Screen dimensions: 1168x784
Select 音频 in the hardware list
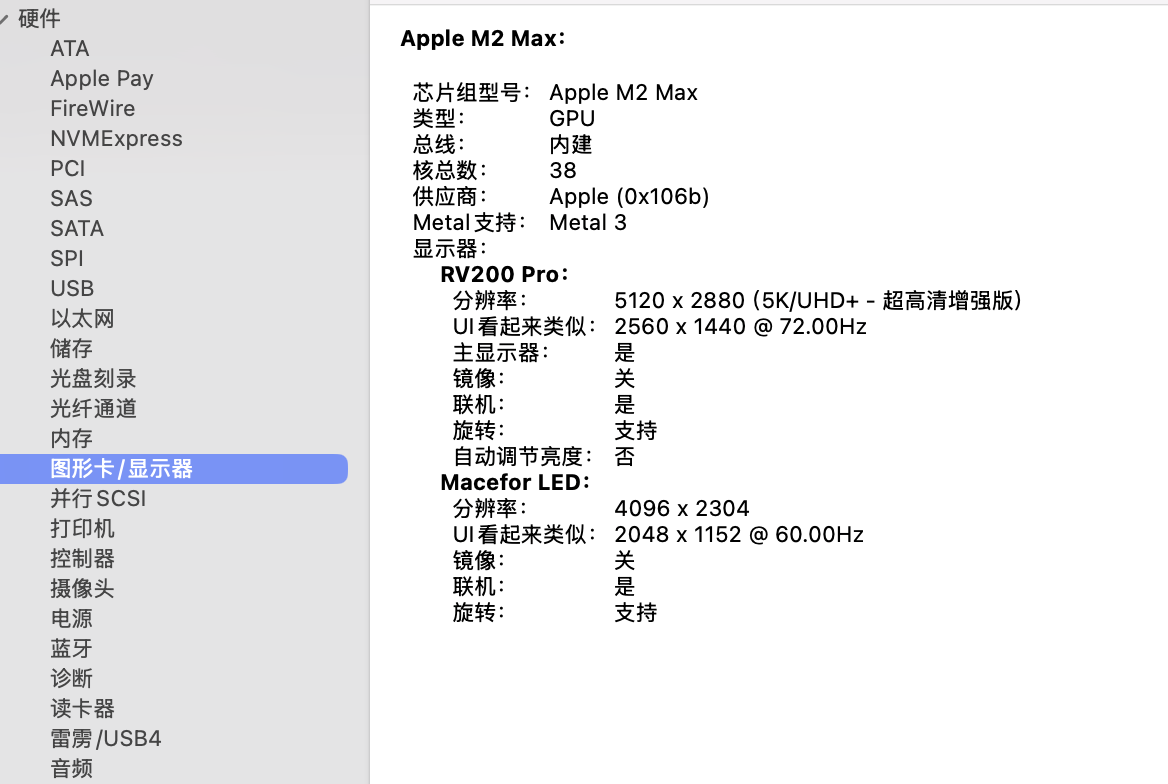click(72, 768)
